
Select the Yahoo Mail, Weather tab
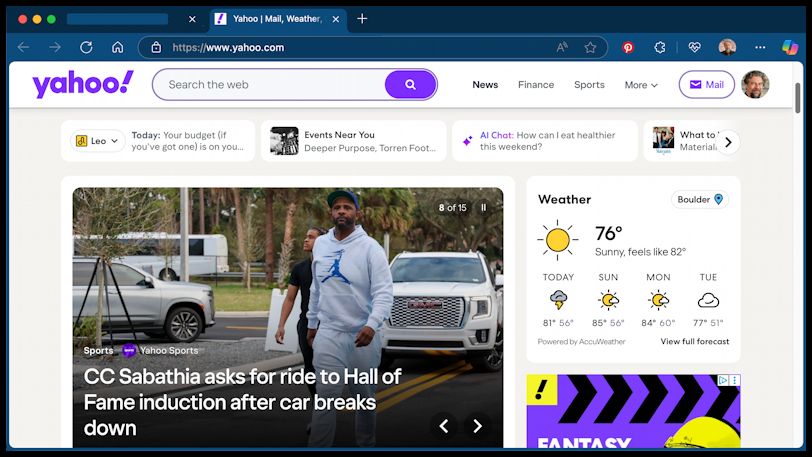coord(277,19)
